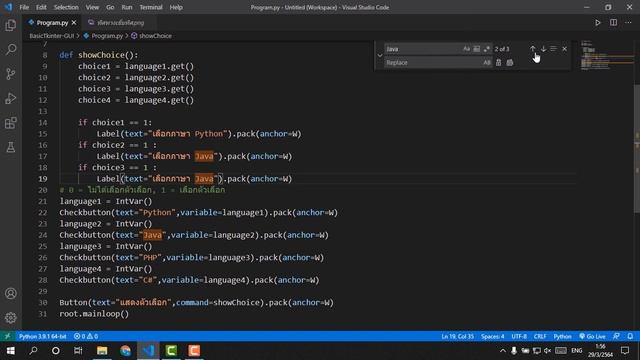Open the Testing flask view

[x=11, y=147]
